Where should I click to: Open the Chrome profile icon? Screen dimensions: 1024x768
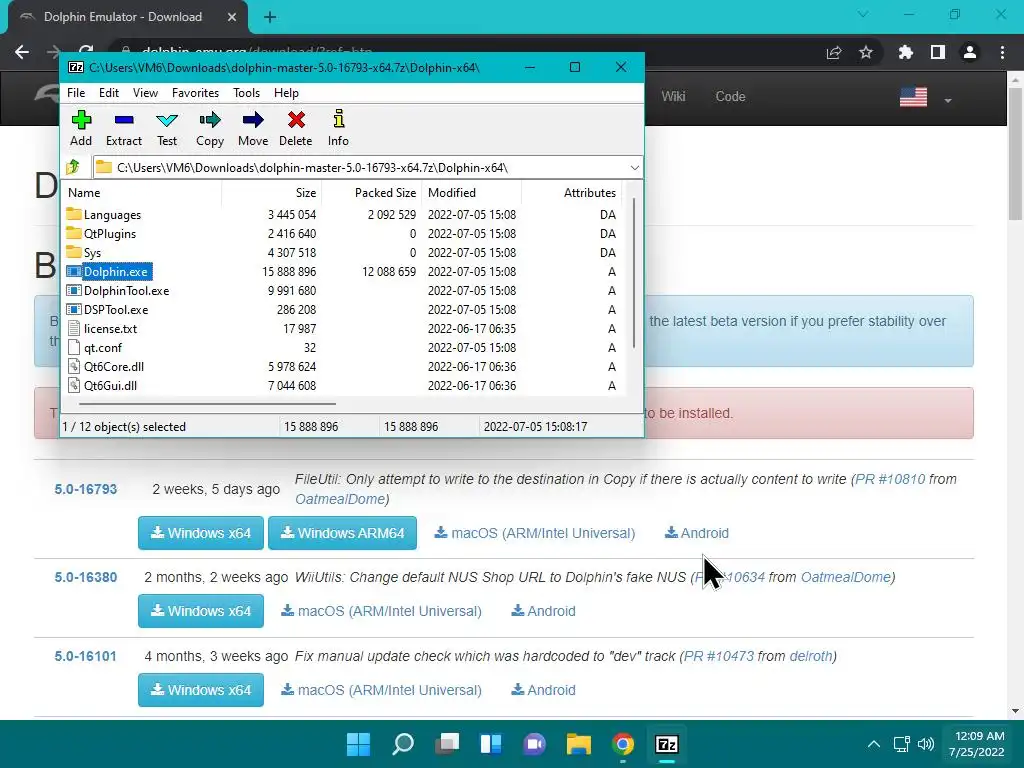pos(970,52)
